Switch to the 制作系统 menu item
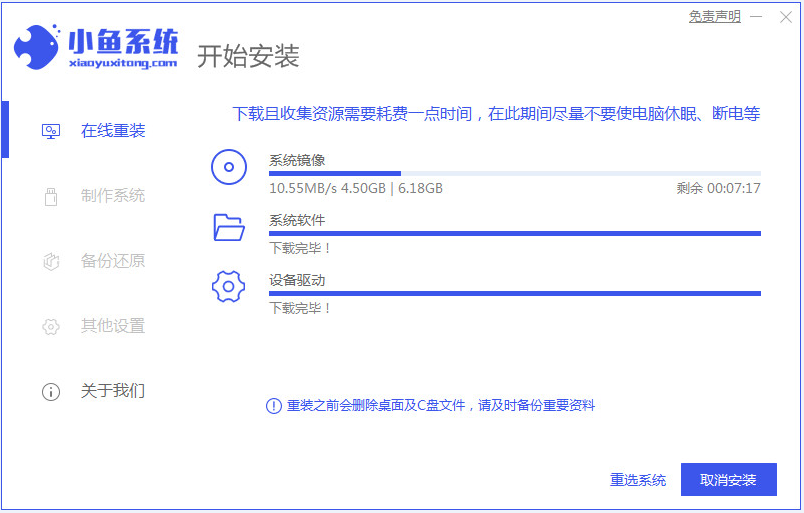Screen dimensions: 804x513 (112, 196)
